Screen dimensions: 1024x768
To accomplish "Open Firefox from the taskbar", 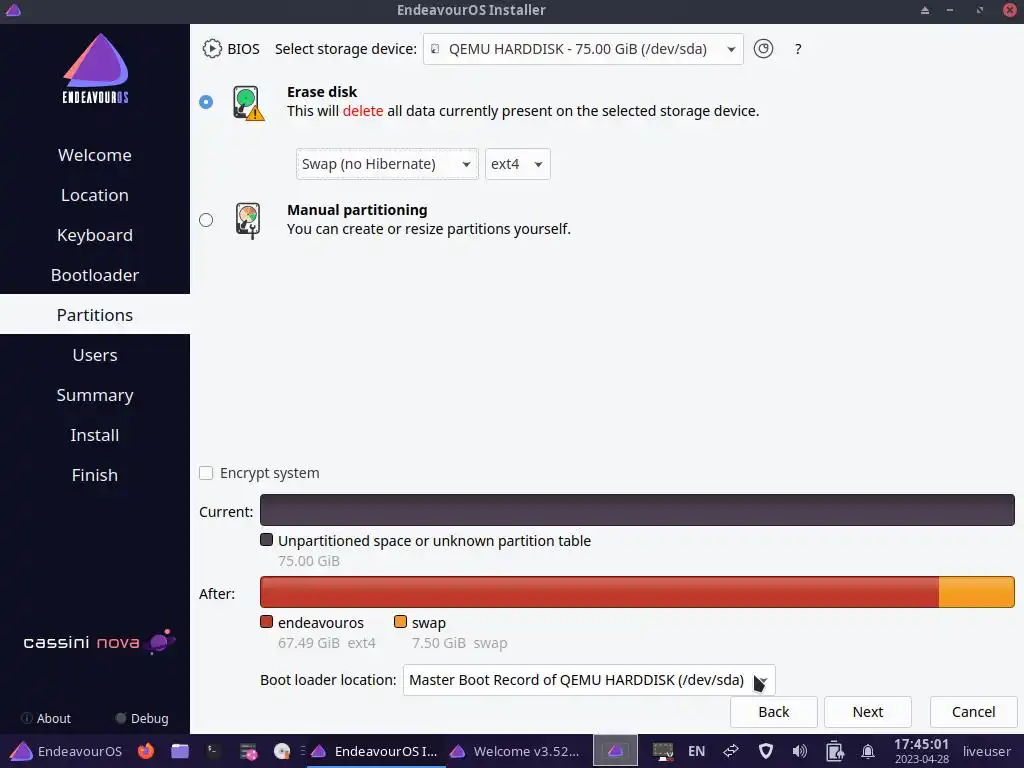I will coord(146,751).
